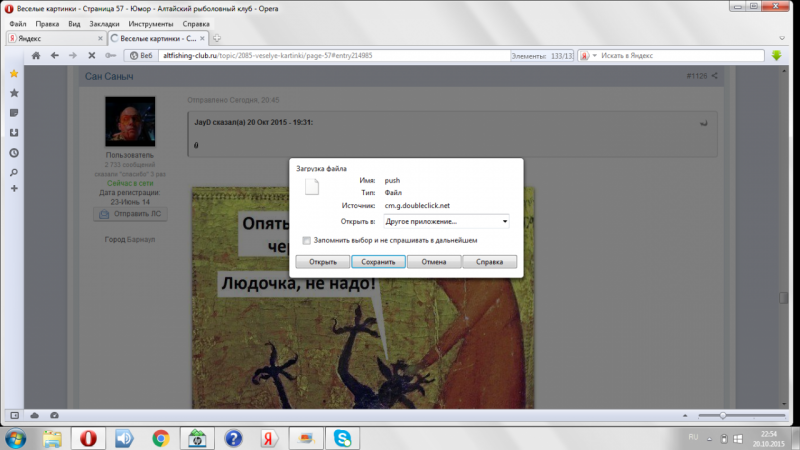This screenshot has width=800, height=450.
Task: Open the Инструменты menu
Action: [x=151, y=24]
